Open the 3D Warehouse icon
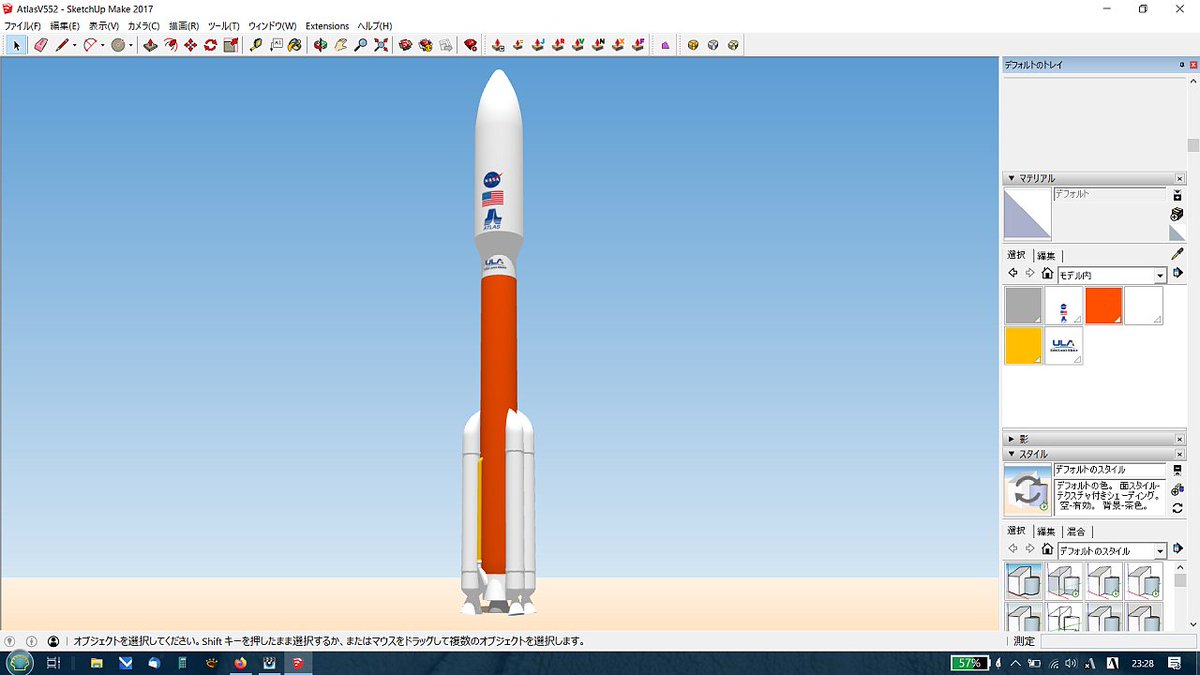Viewport: 1200px width, 675px height. pyautogui.click(x=406, y=45)
